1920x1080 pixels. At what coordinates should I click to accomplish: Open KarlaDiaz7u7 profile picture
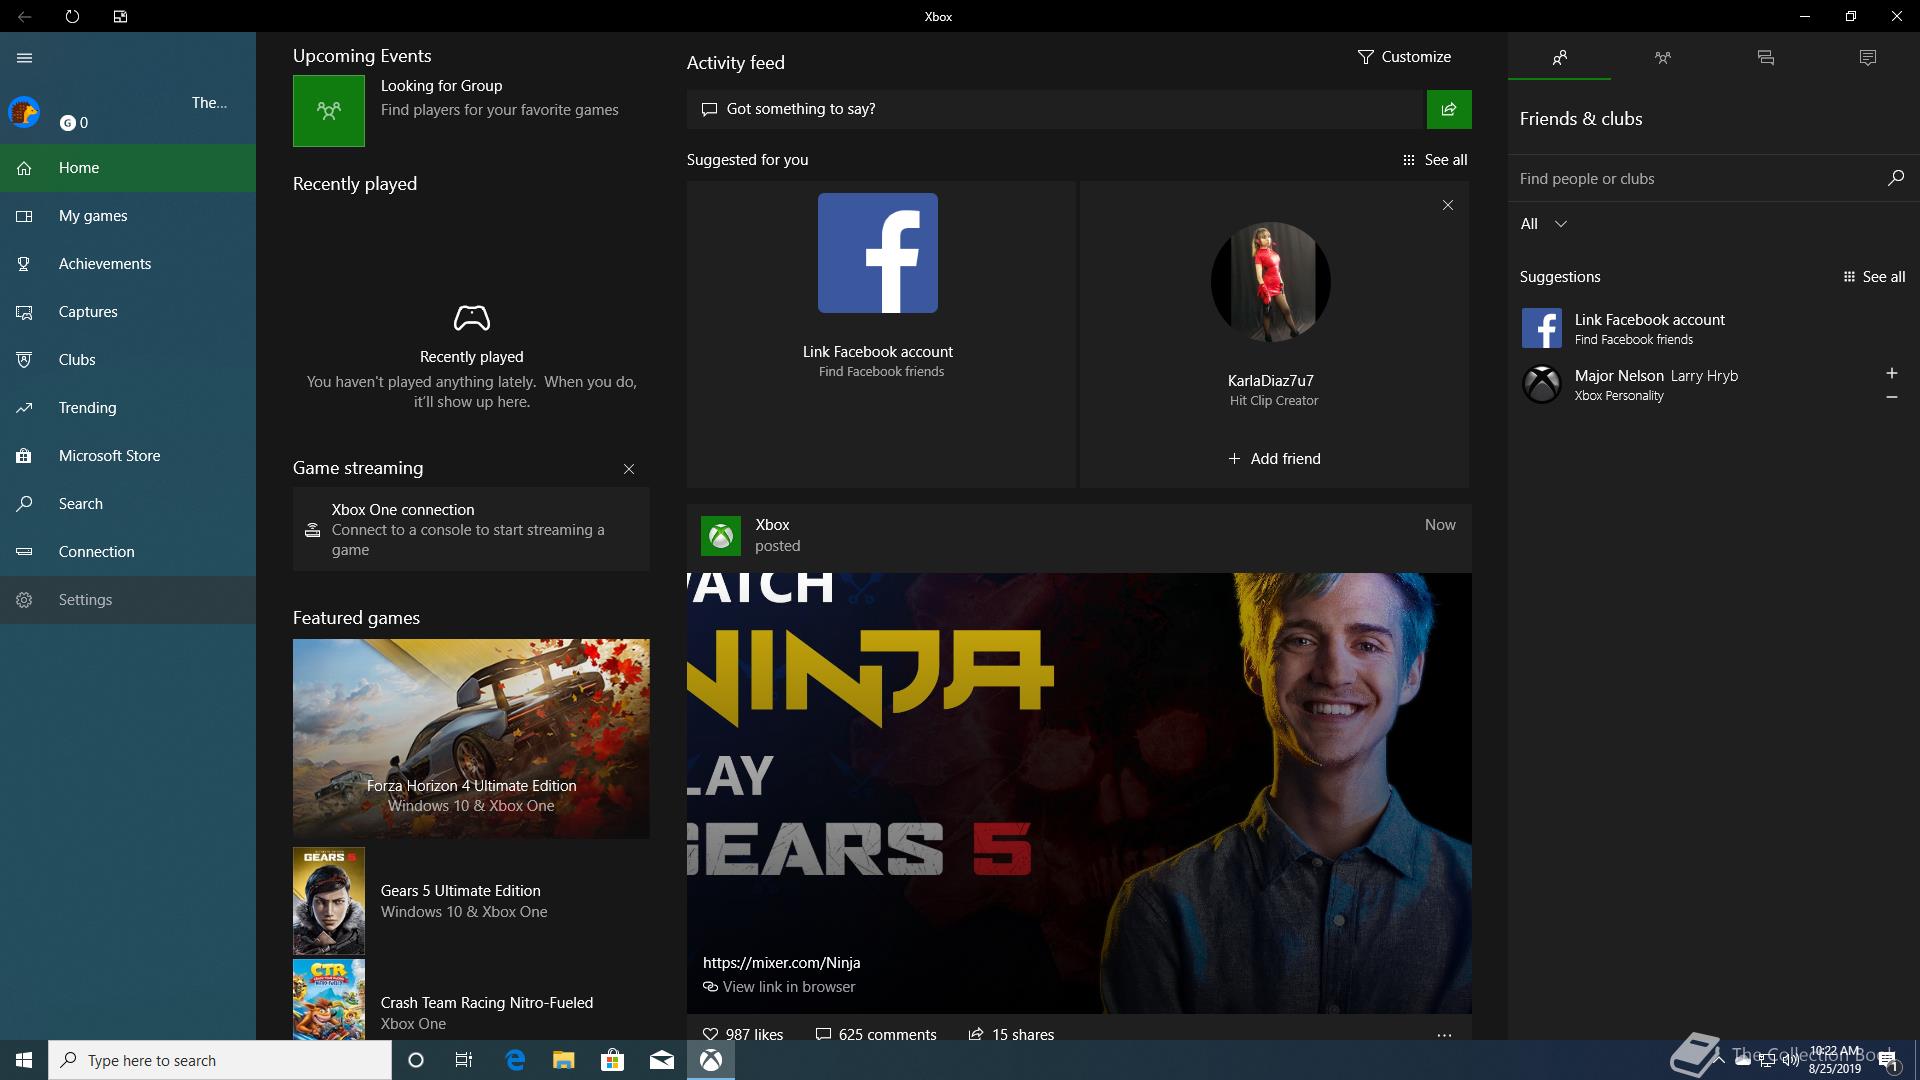tap(1271, 282)
